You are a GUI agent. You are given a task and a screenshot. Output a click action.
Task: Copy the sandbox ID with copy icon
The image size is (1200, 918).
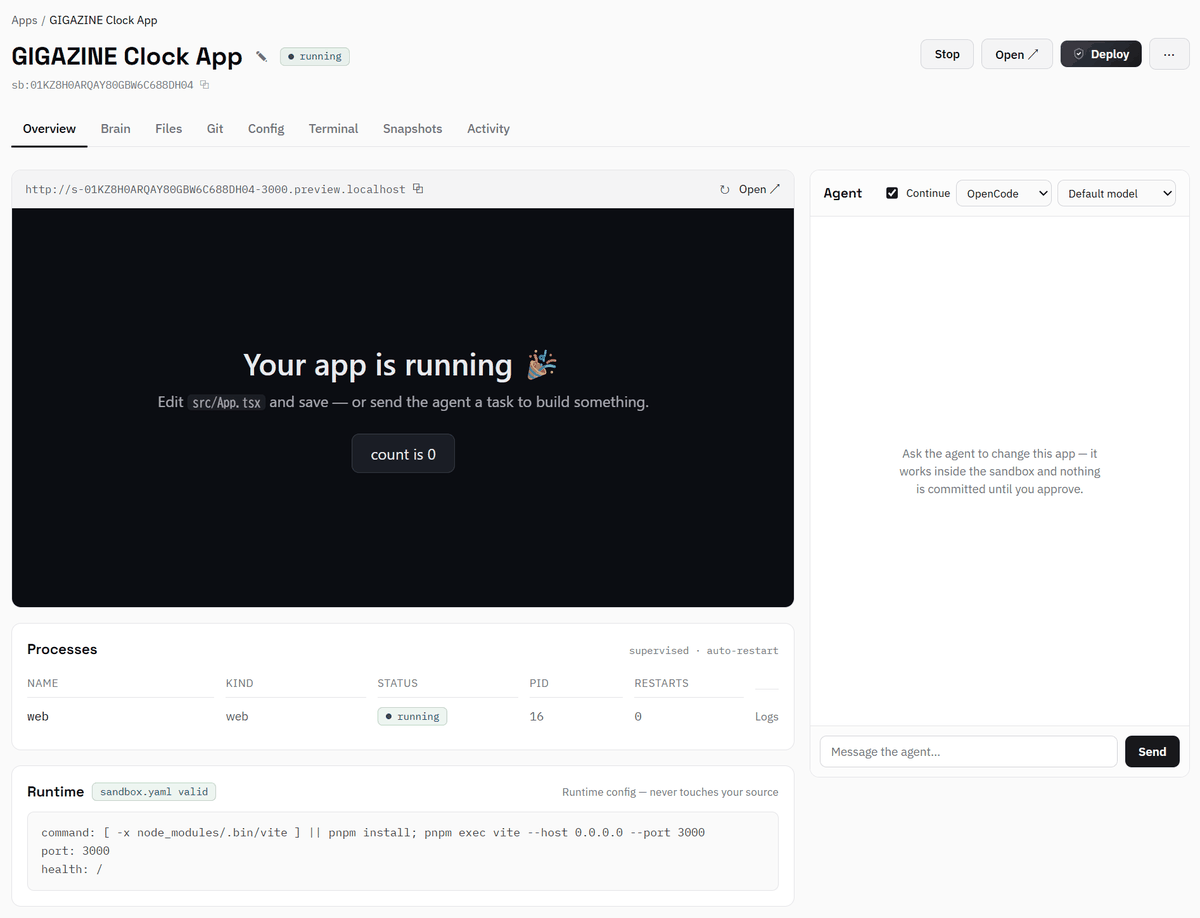[x=204, y=85]
